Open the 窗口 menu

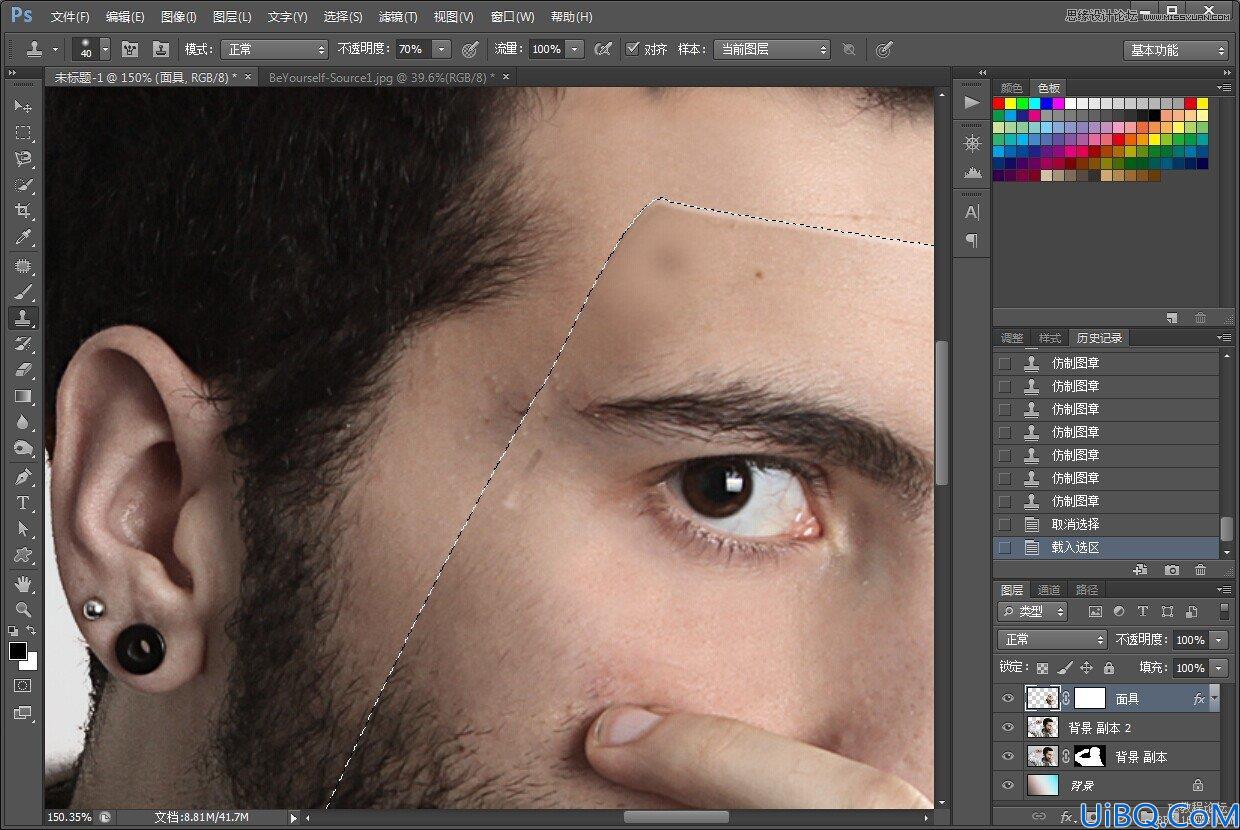click(513, 17)
